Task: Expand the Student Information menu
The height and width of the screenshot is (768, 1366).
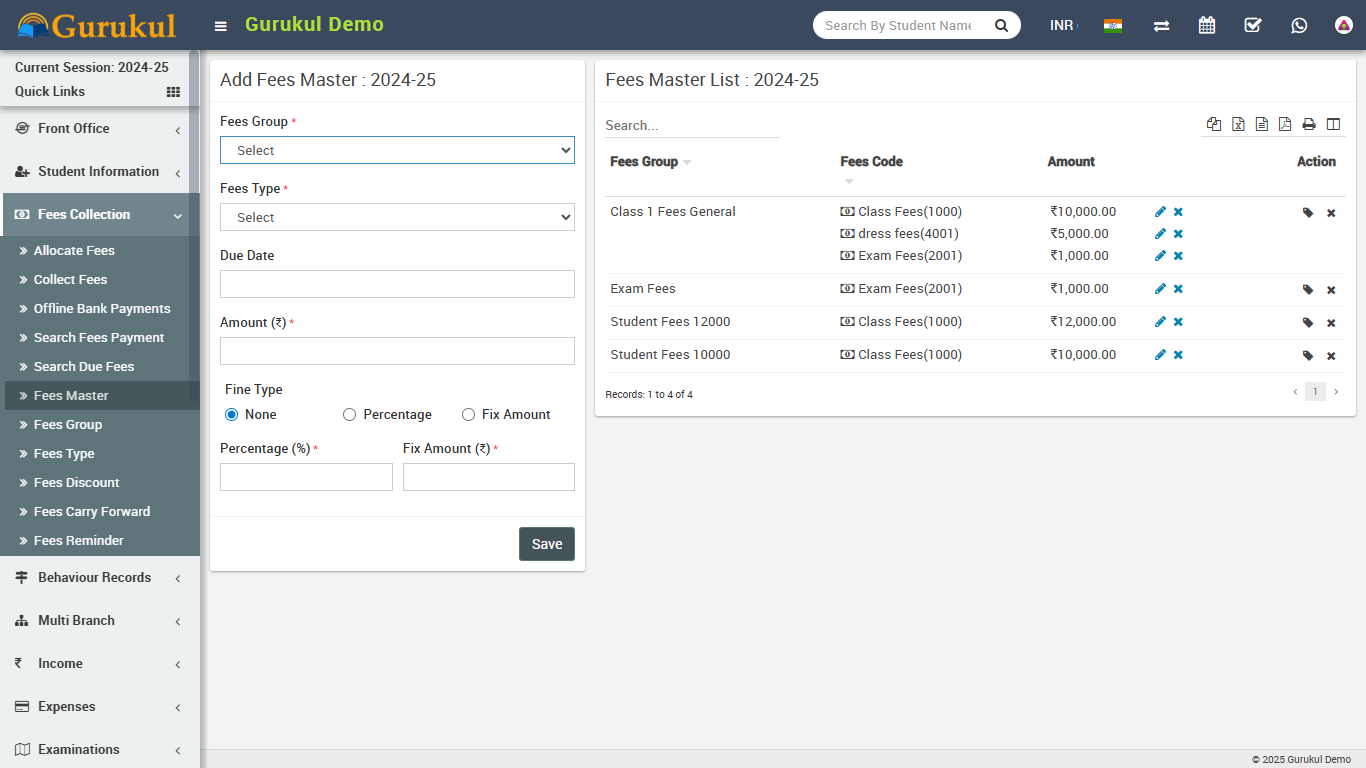Action: point(98,172)
